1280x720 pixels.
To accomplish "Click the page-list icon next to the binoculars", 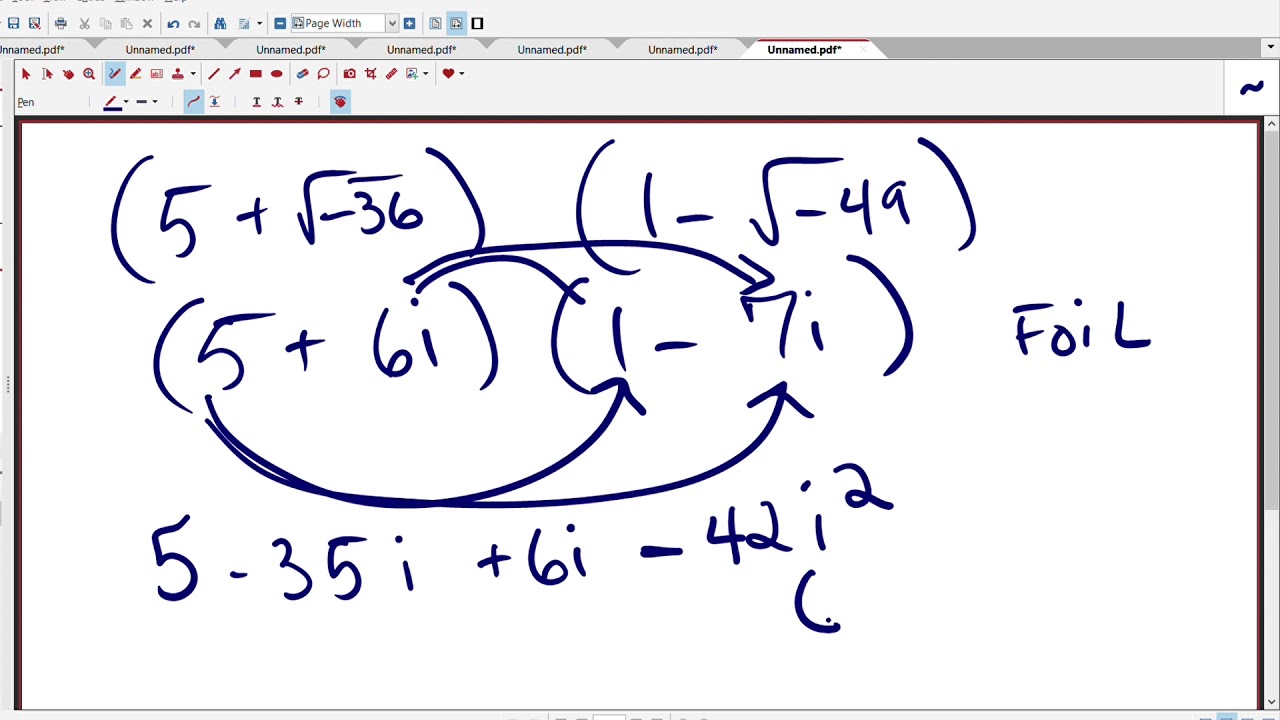I will 244,23.
